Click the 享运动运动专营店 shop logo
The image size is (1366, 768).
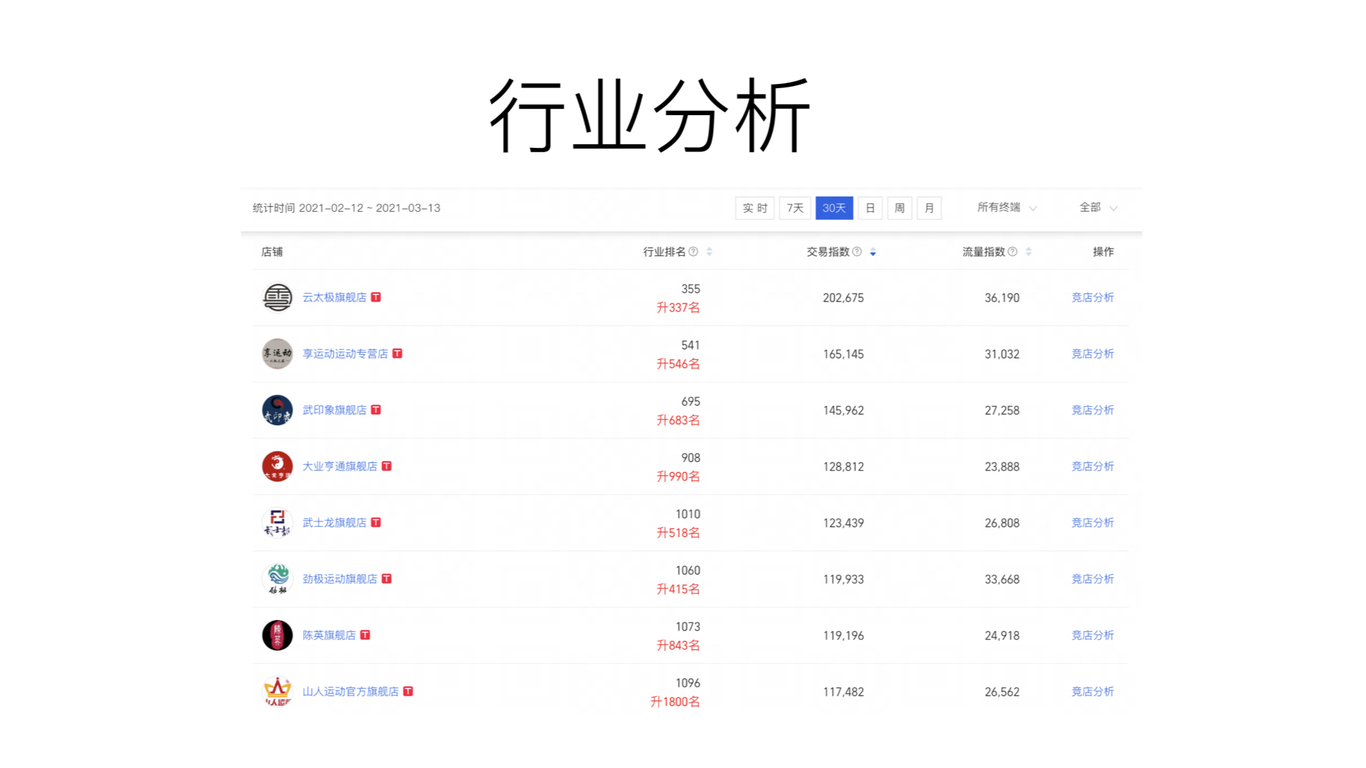tap(277, 354)
